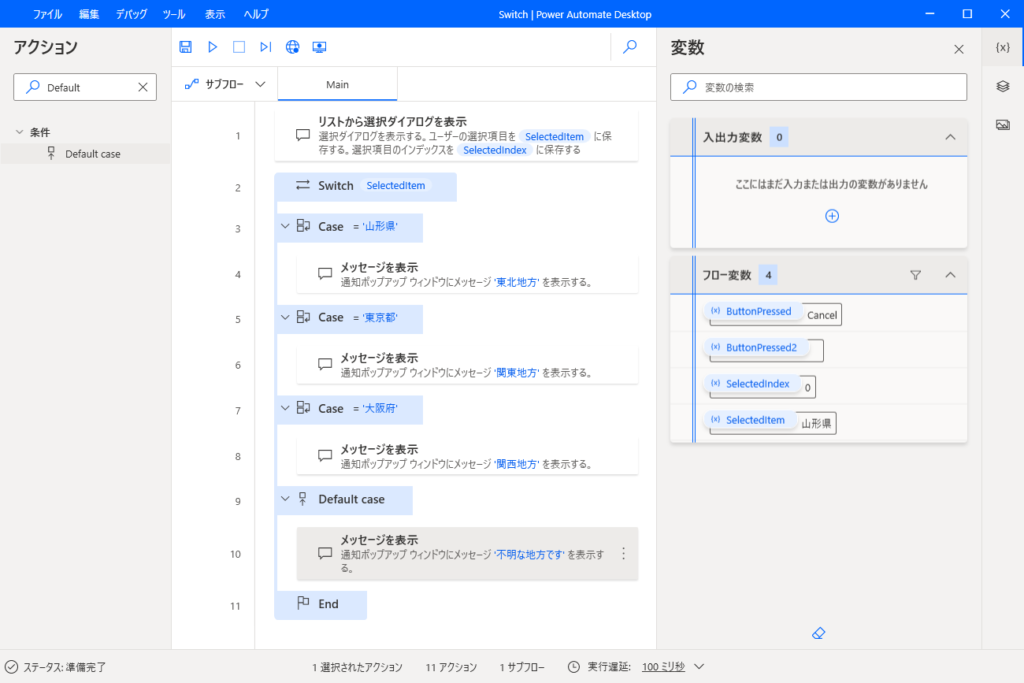Collapse the Default case block

tap(285, 499)
